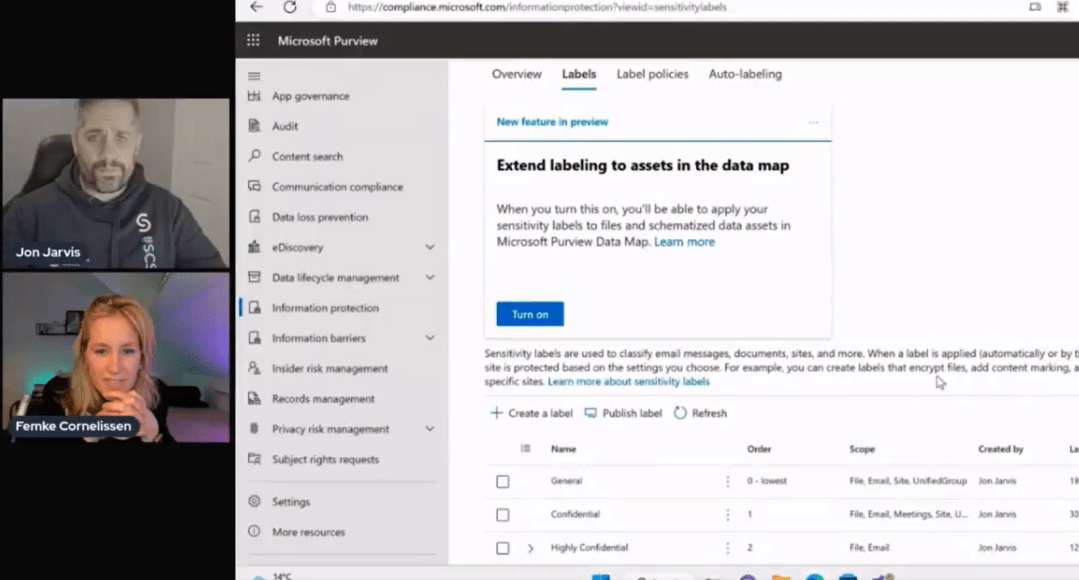1079x580 pixels.
Task: Click the Data loss prevention icon
Action: click(254, 217)
